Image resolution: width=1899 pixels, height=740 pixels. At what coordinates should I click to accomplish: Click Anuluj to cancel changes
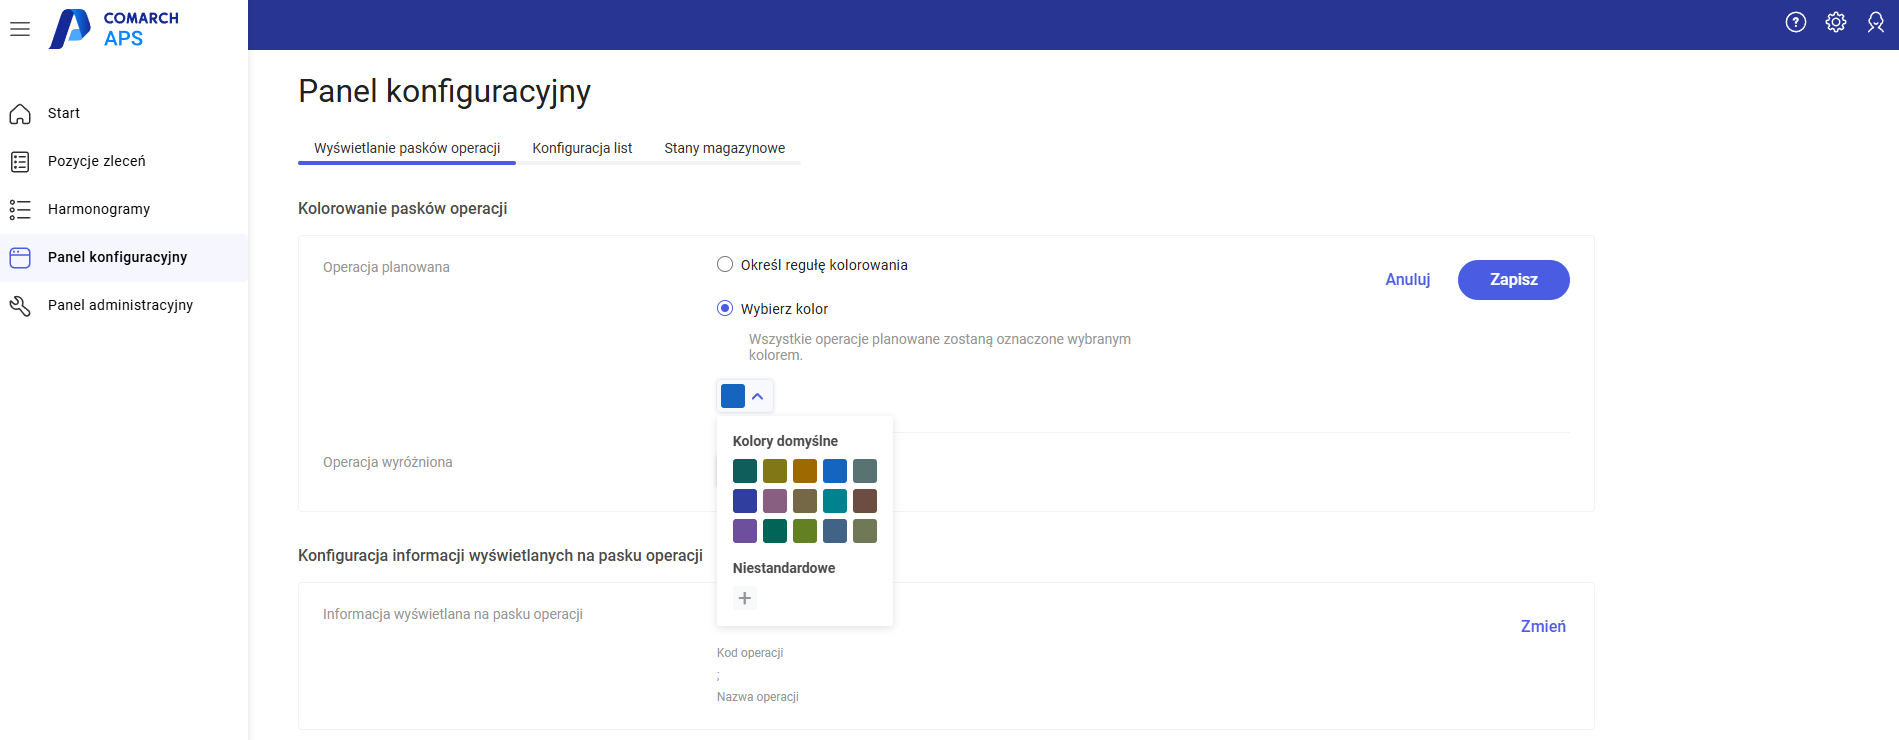tap(1407, 280)
